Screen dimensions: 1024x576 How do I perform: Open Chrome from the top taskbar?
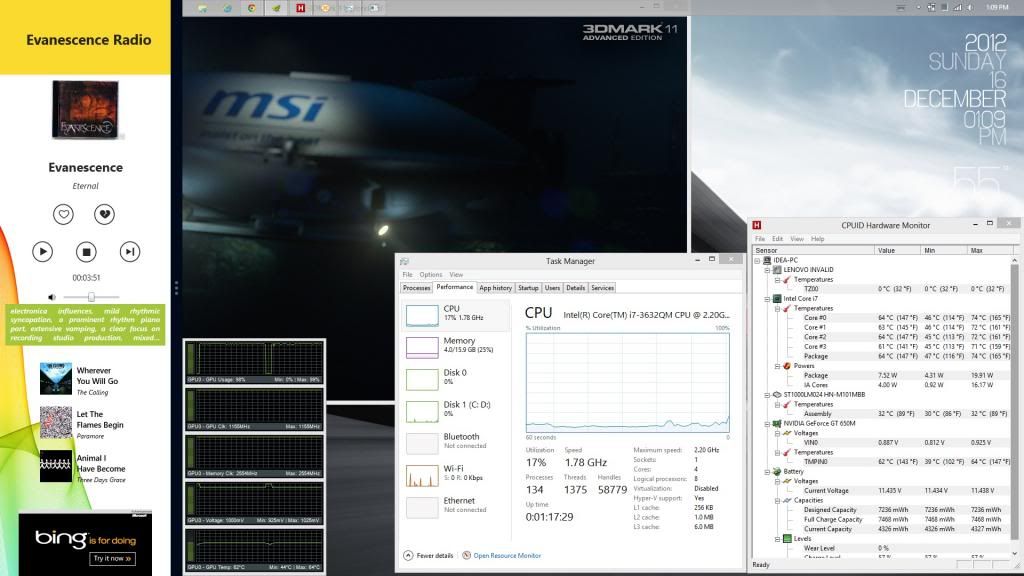coord(251,8)
